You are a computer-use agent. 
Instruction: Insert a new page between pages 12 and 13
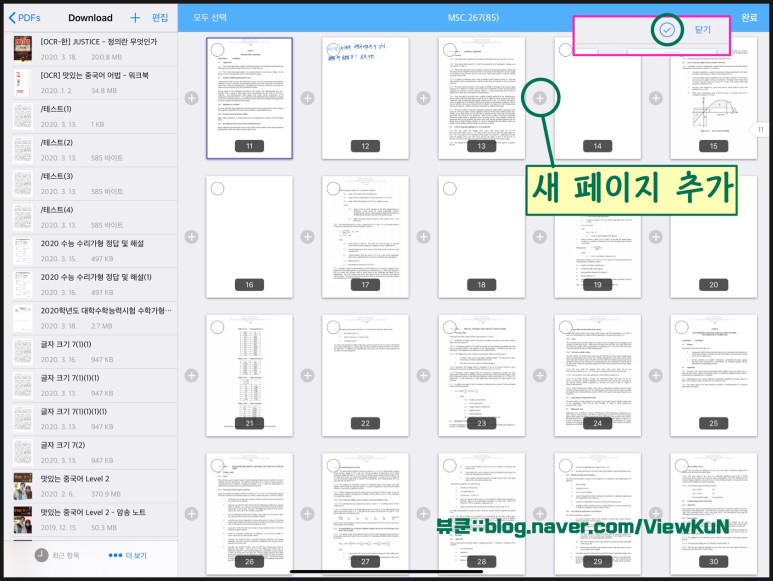[x=423, y=98]
